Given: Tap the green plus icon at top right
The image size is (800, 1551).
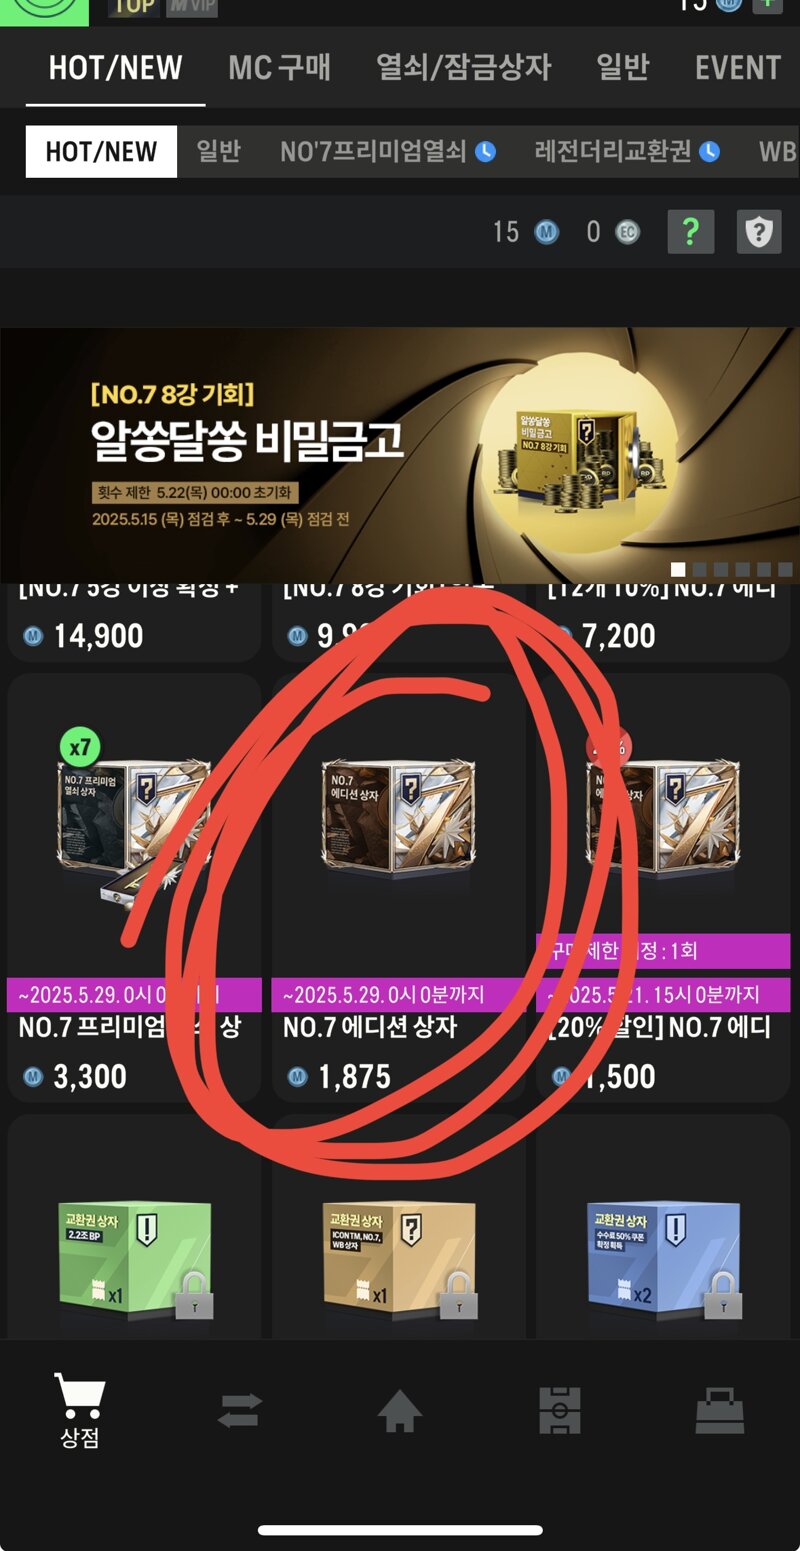Looking at the screenshot, I should [768, 3].
